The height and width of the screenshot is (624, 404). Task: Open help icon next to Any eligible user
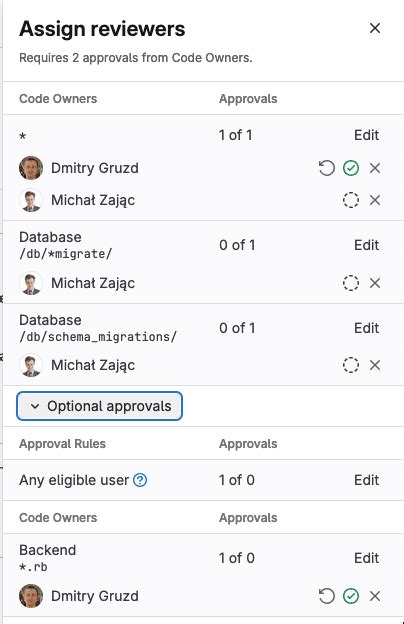(x=140, y=480)
